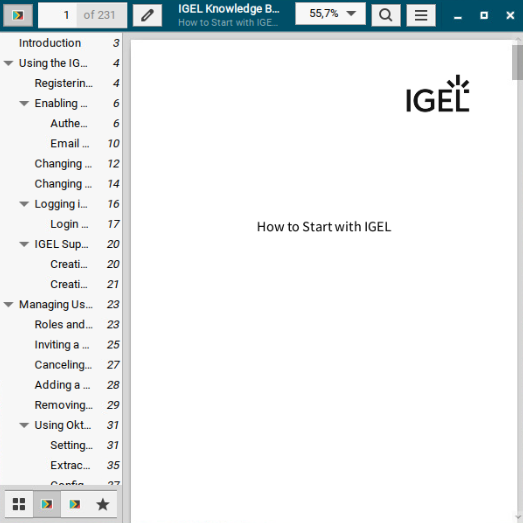Click the page number input field
523x523 pixels.
57,15
